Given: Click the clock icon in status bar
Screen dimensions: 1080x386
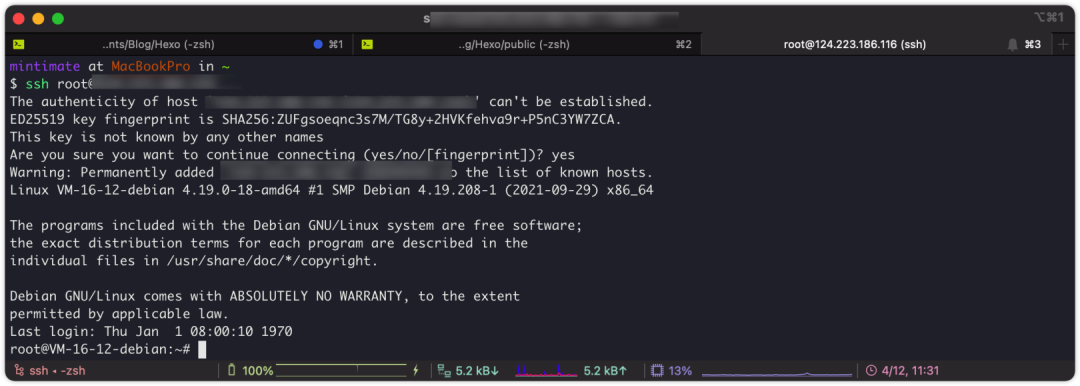Looking at the screenshot, I should pos(871,371).
